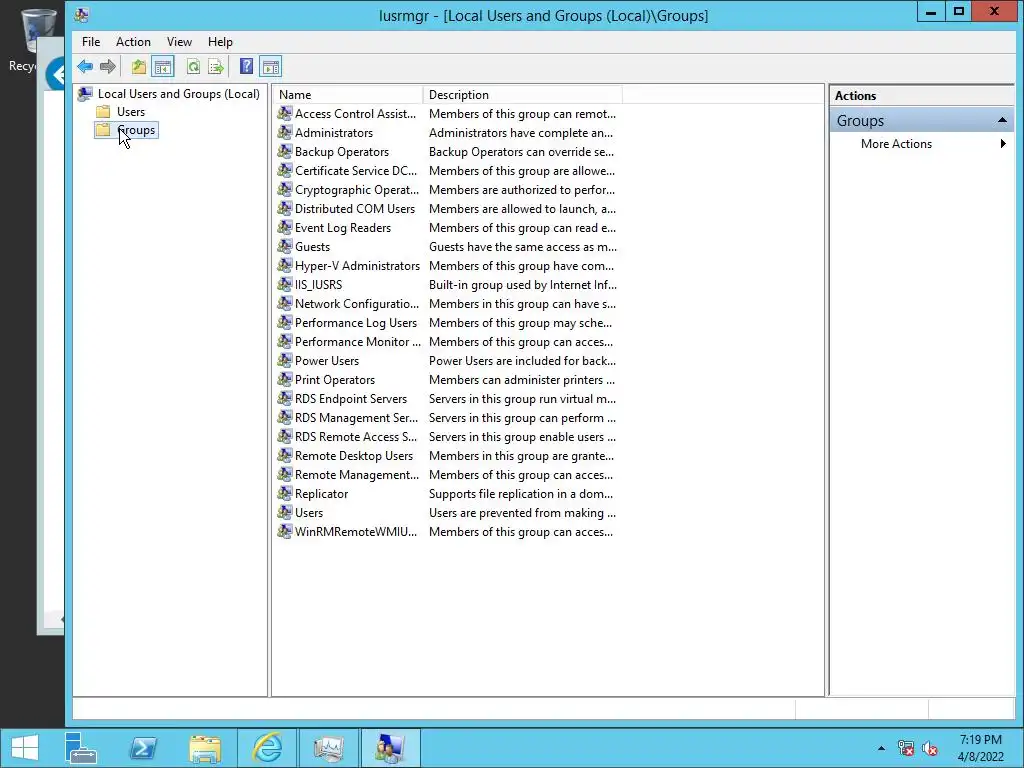Viewport: 1024px width, 768px height.
Task: Launch PowerShell from the taskbar
Action: 143,748
